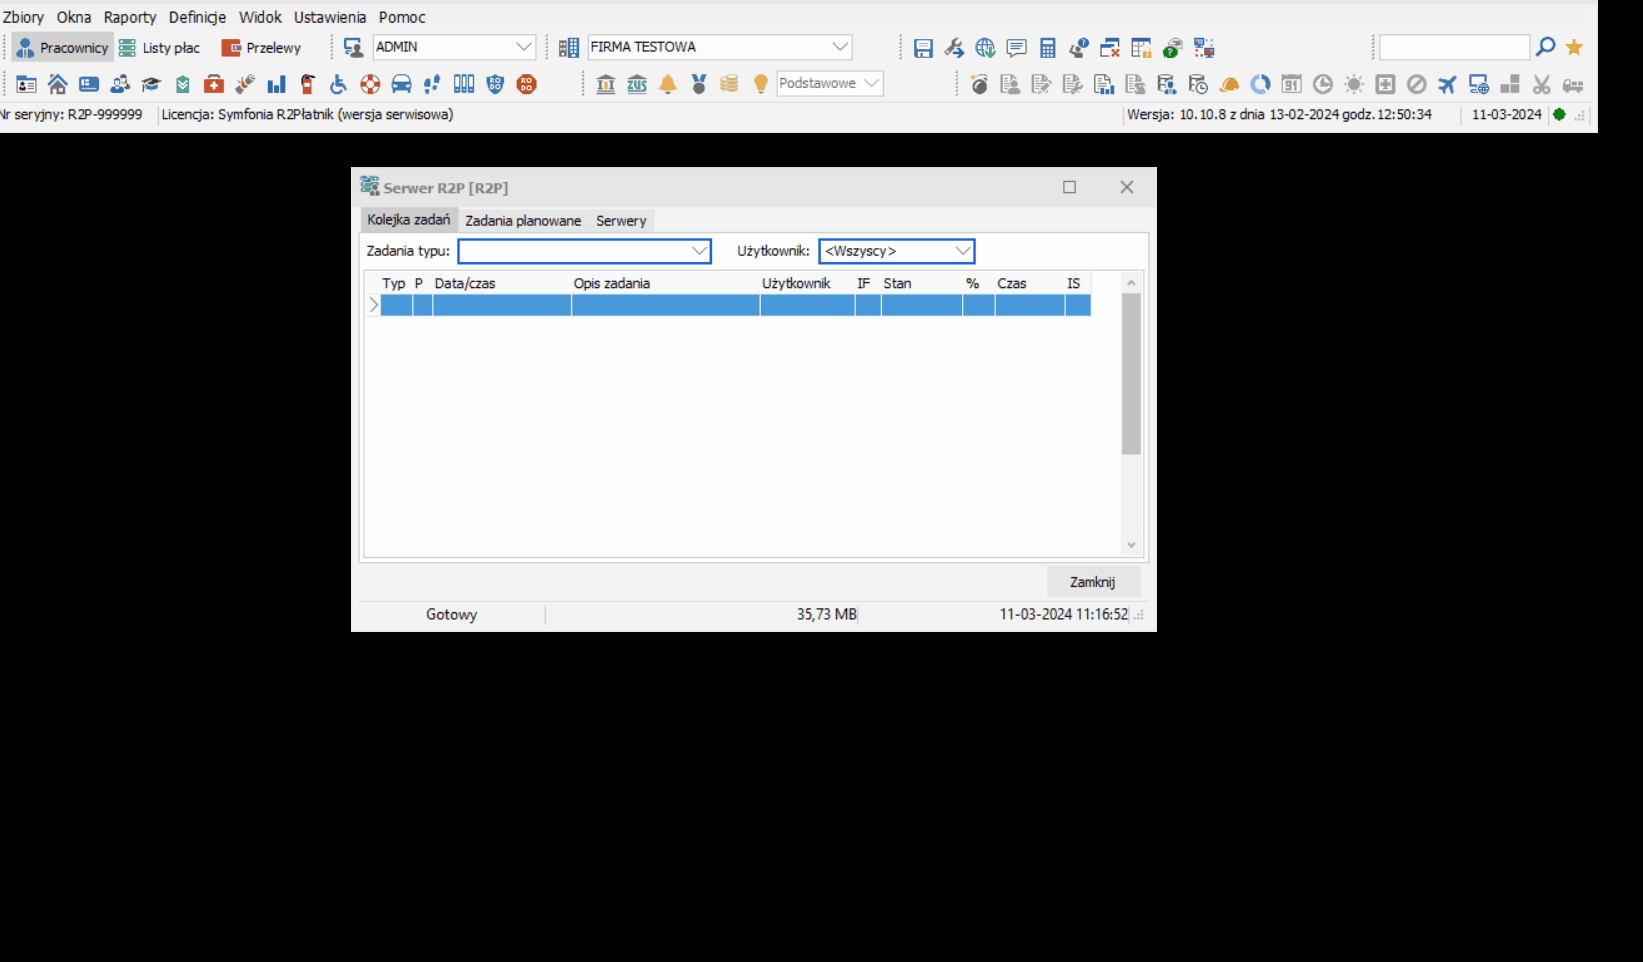Click the footprints icon
The height and width of the screenshot is (962, 1643).
(x=432, y=84)
